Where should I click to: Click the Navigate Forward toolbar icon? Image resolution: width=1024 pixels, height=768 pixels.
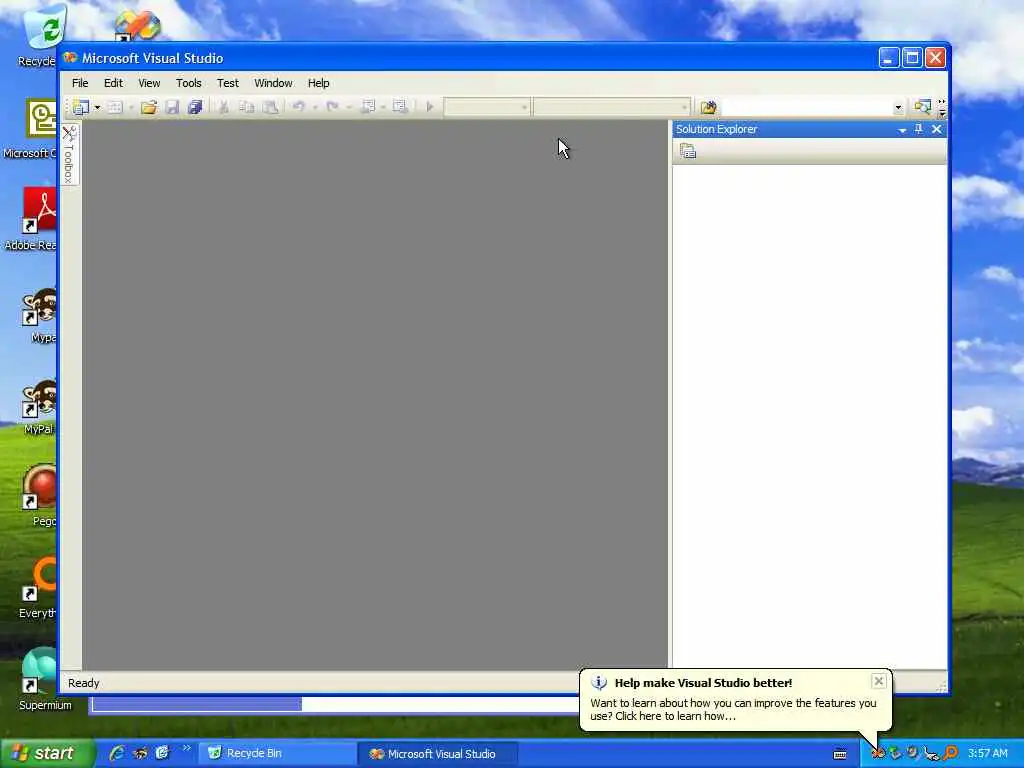coord(400,106)
